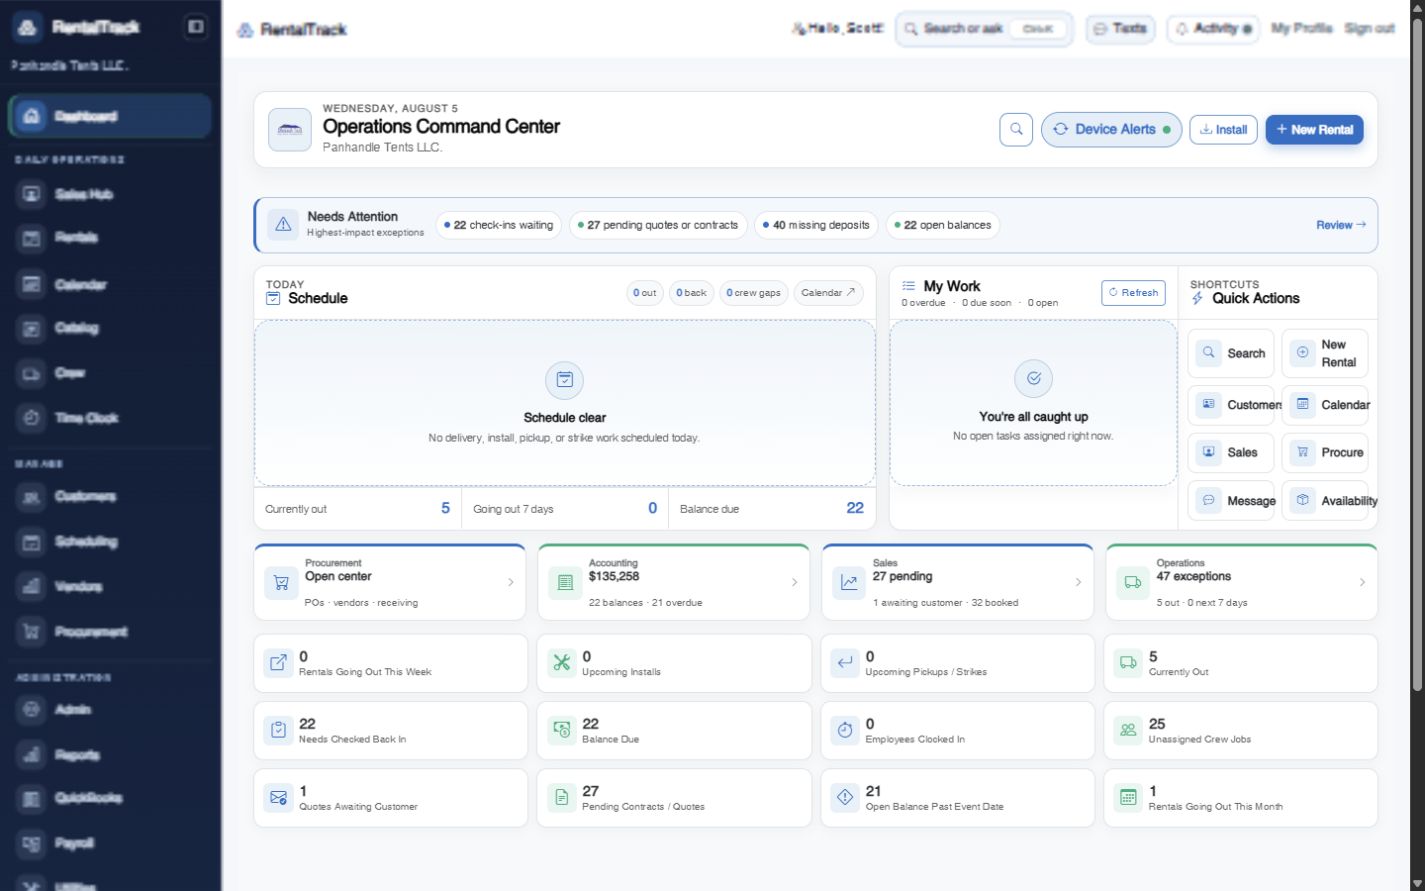Image resolution: width=1425 pixels, height=891 pixels.
Task: Expand the Accounting $135,258 card chevron
Action: tap(795, 582)
